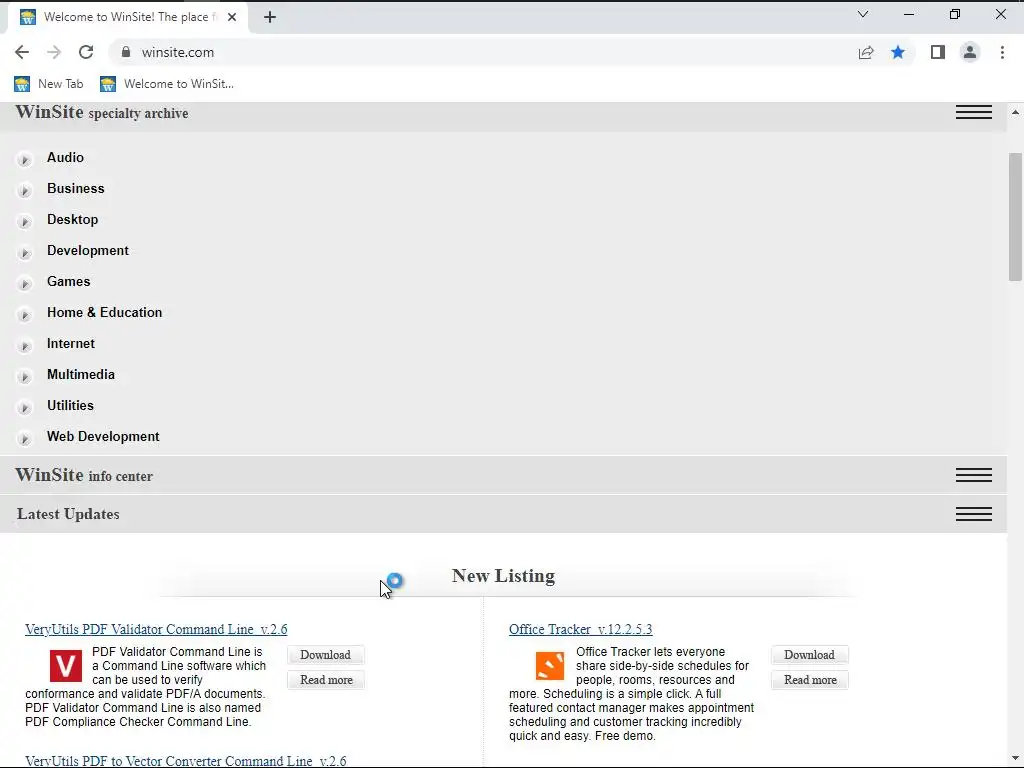Screen dimensions: 1024x768
Task: Open Chrome's three-dot menu
Action: (1002, 52)
